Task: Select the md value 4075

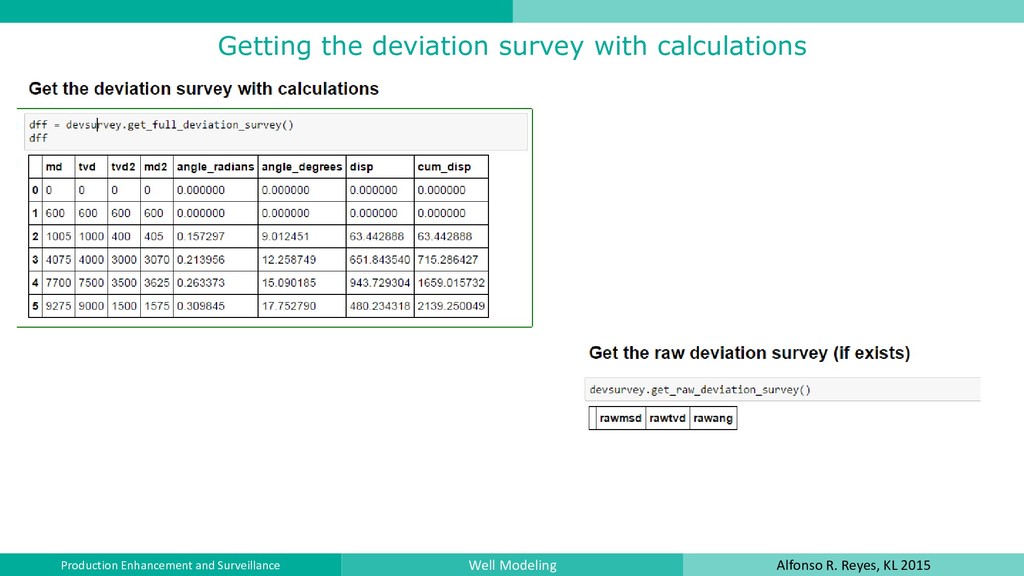Action: 58,259
